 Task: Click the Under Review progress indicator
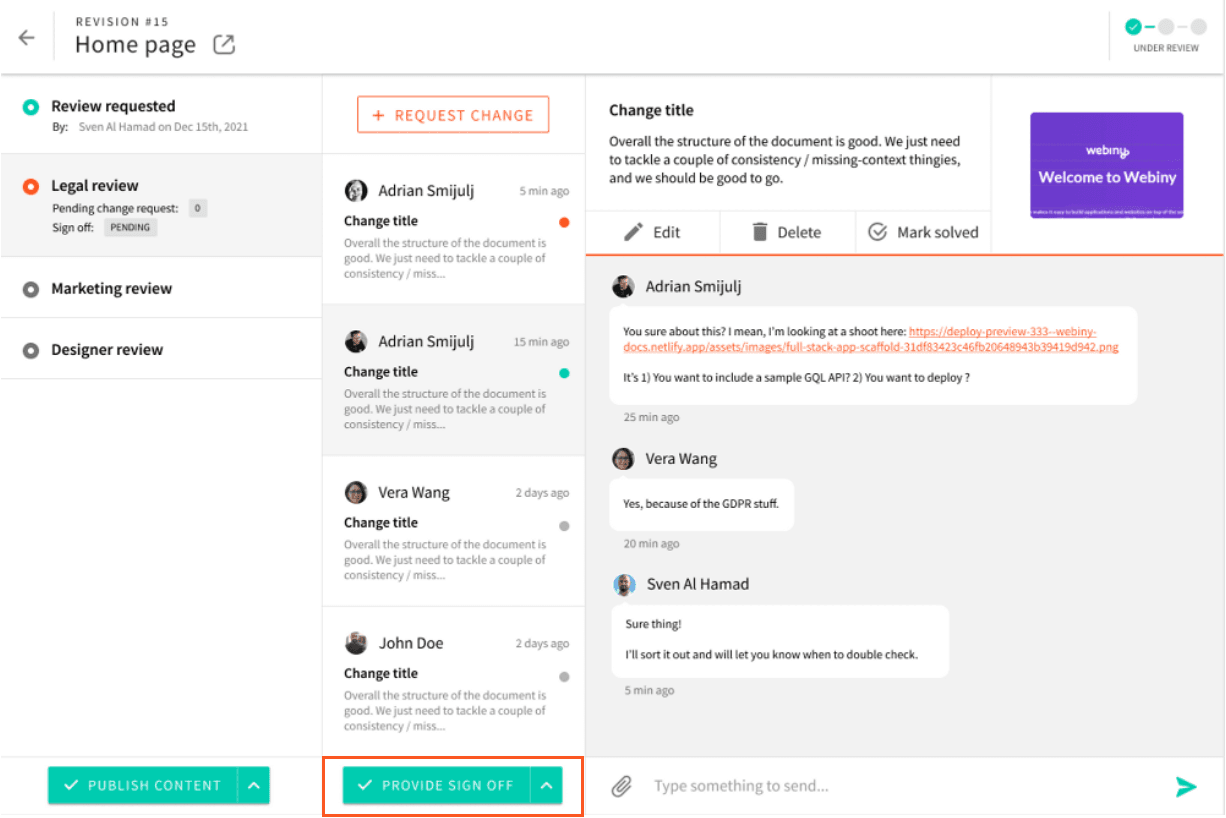tap(1166, 33)
